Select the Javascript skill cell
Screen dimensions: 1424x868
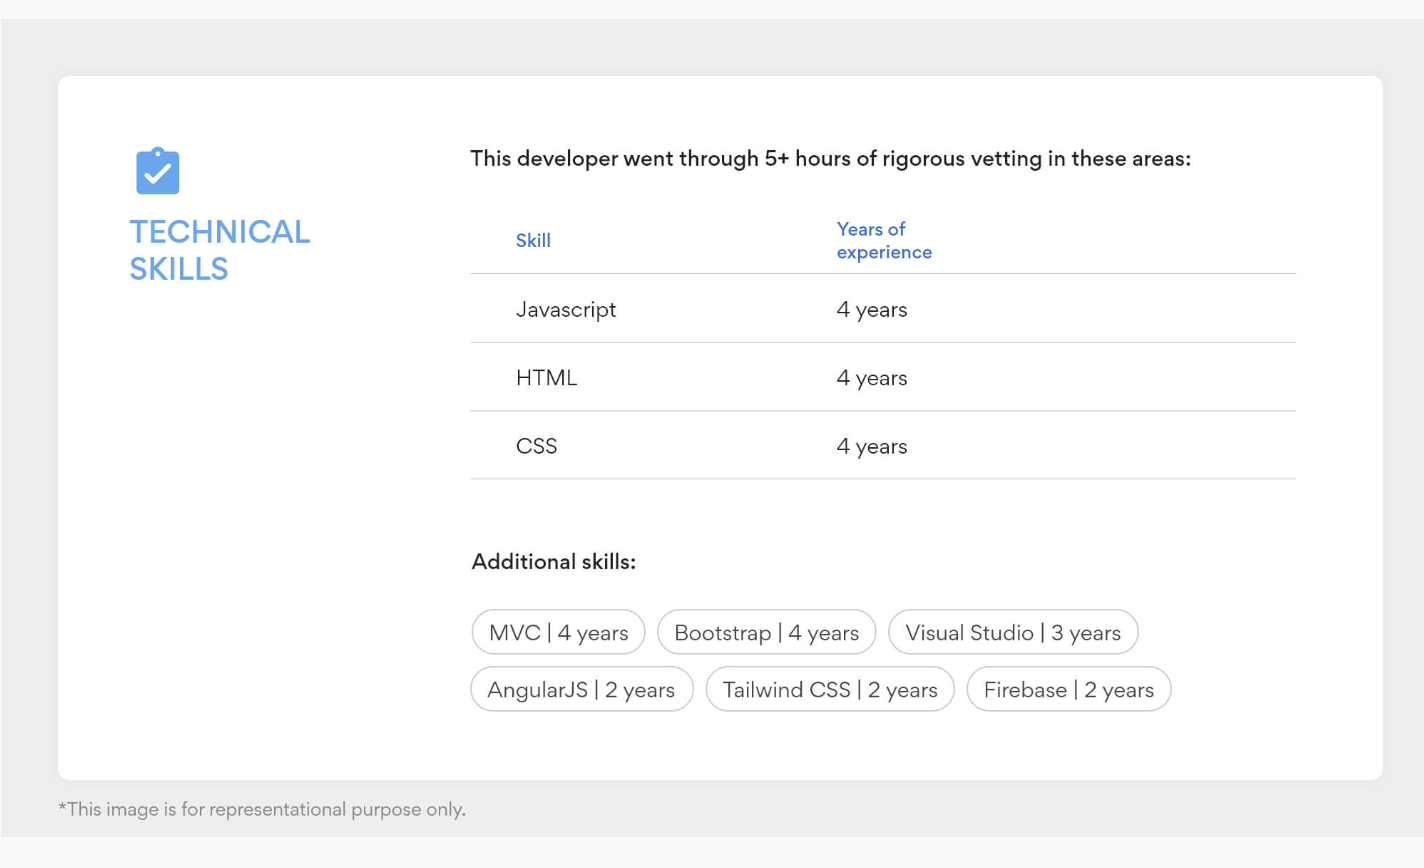(x=566, y=309)
